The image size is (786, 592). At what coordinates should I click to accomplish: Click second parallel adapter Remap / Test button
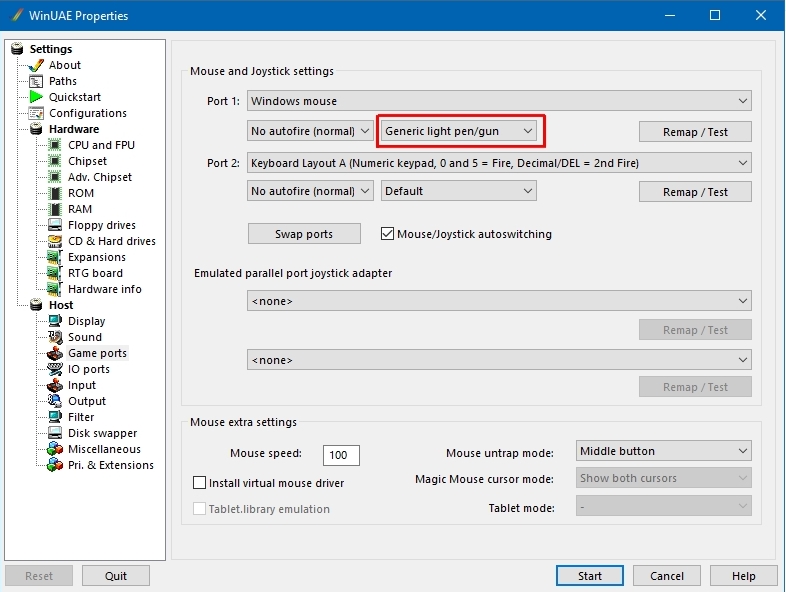click(695, 387)
